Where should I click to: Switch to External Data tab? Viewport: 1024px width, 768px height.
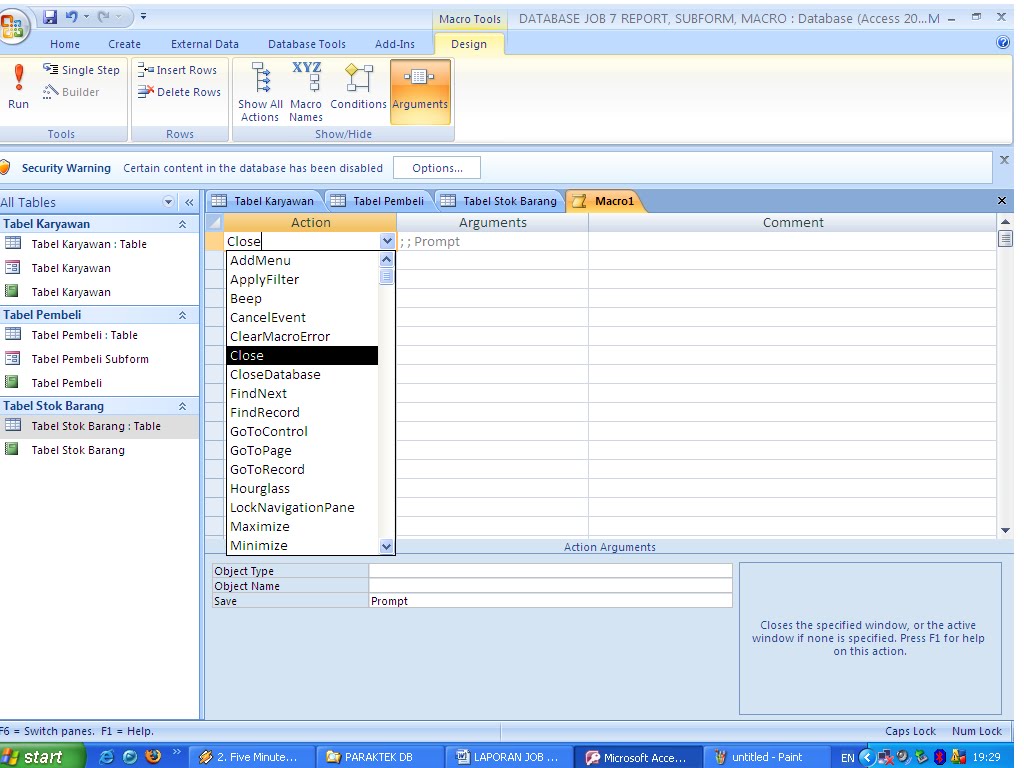(204, 44)
